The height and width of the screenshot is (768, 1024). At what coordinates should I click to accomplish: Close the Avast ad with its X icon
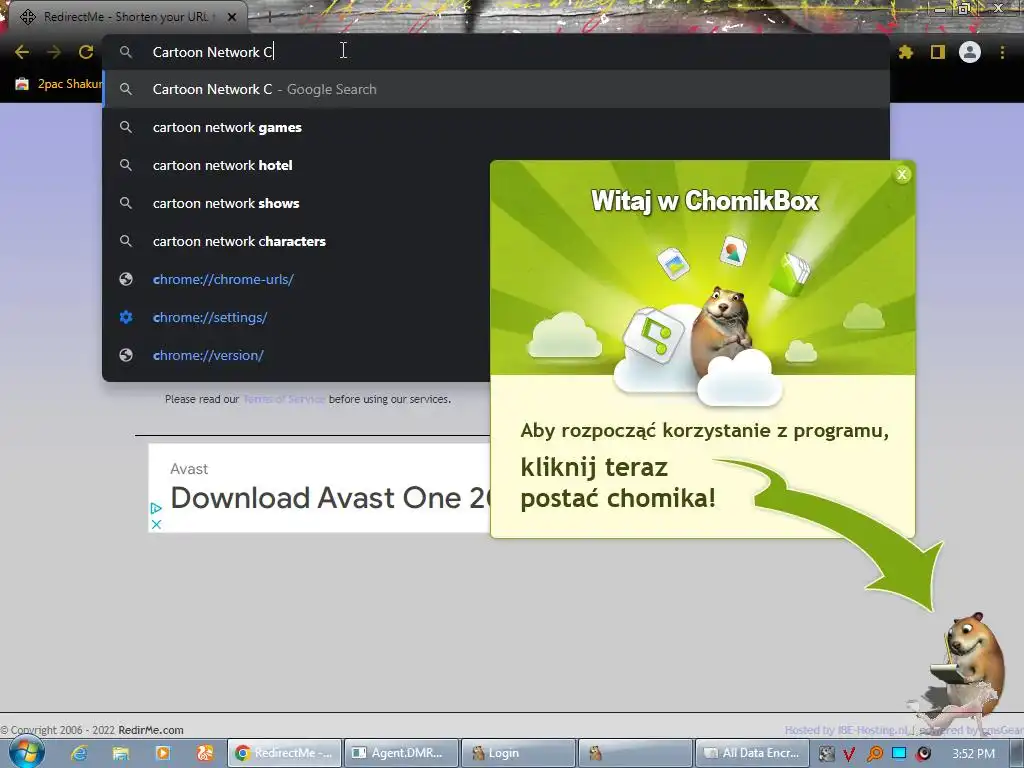tap(156, 524)
